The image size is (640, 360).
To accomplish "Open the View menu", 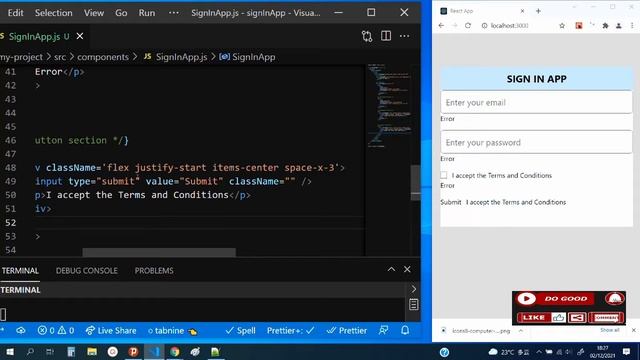I will point(94,13).
